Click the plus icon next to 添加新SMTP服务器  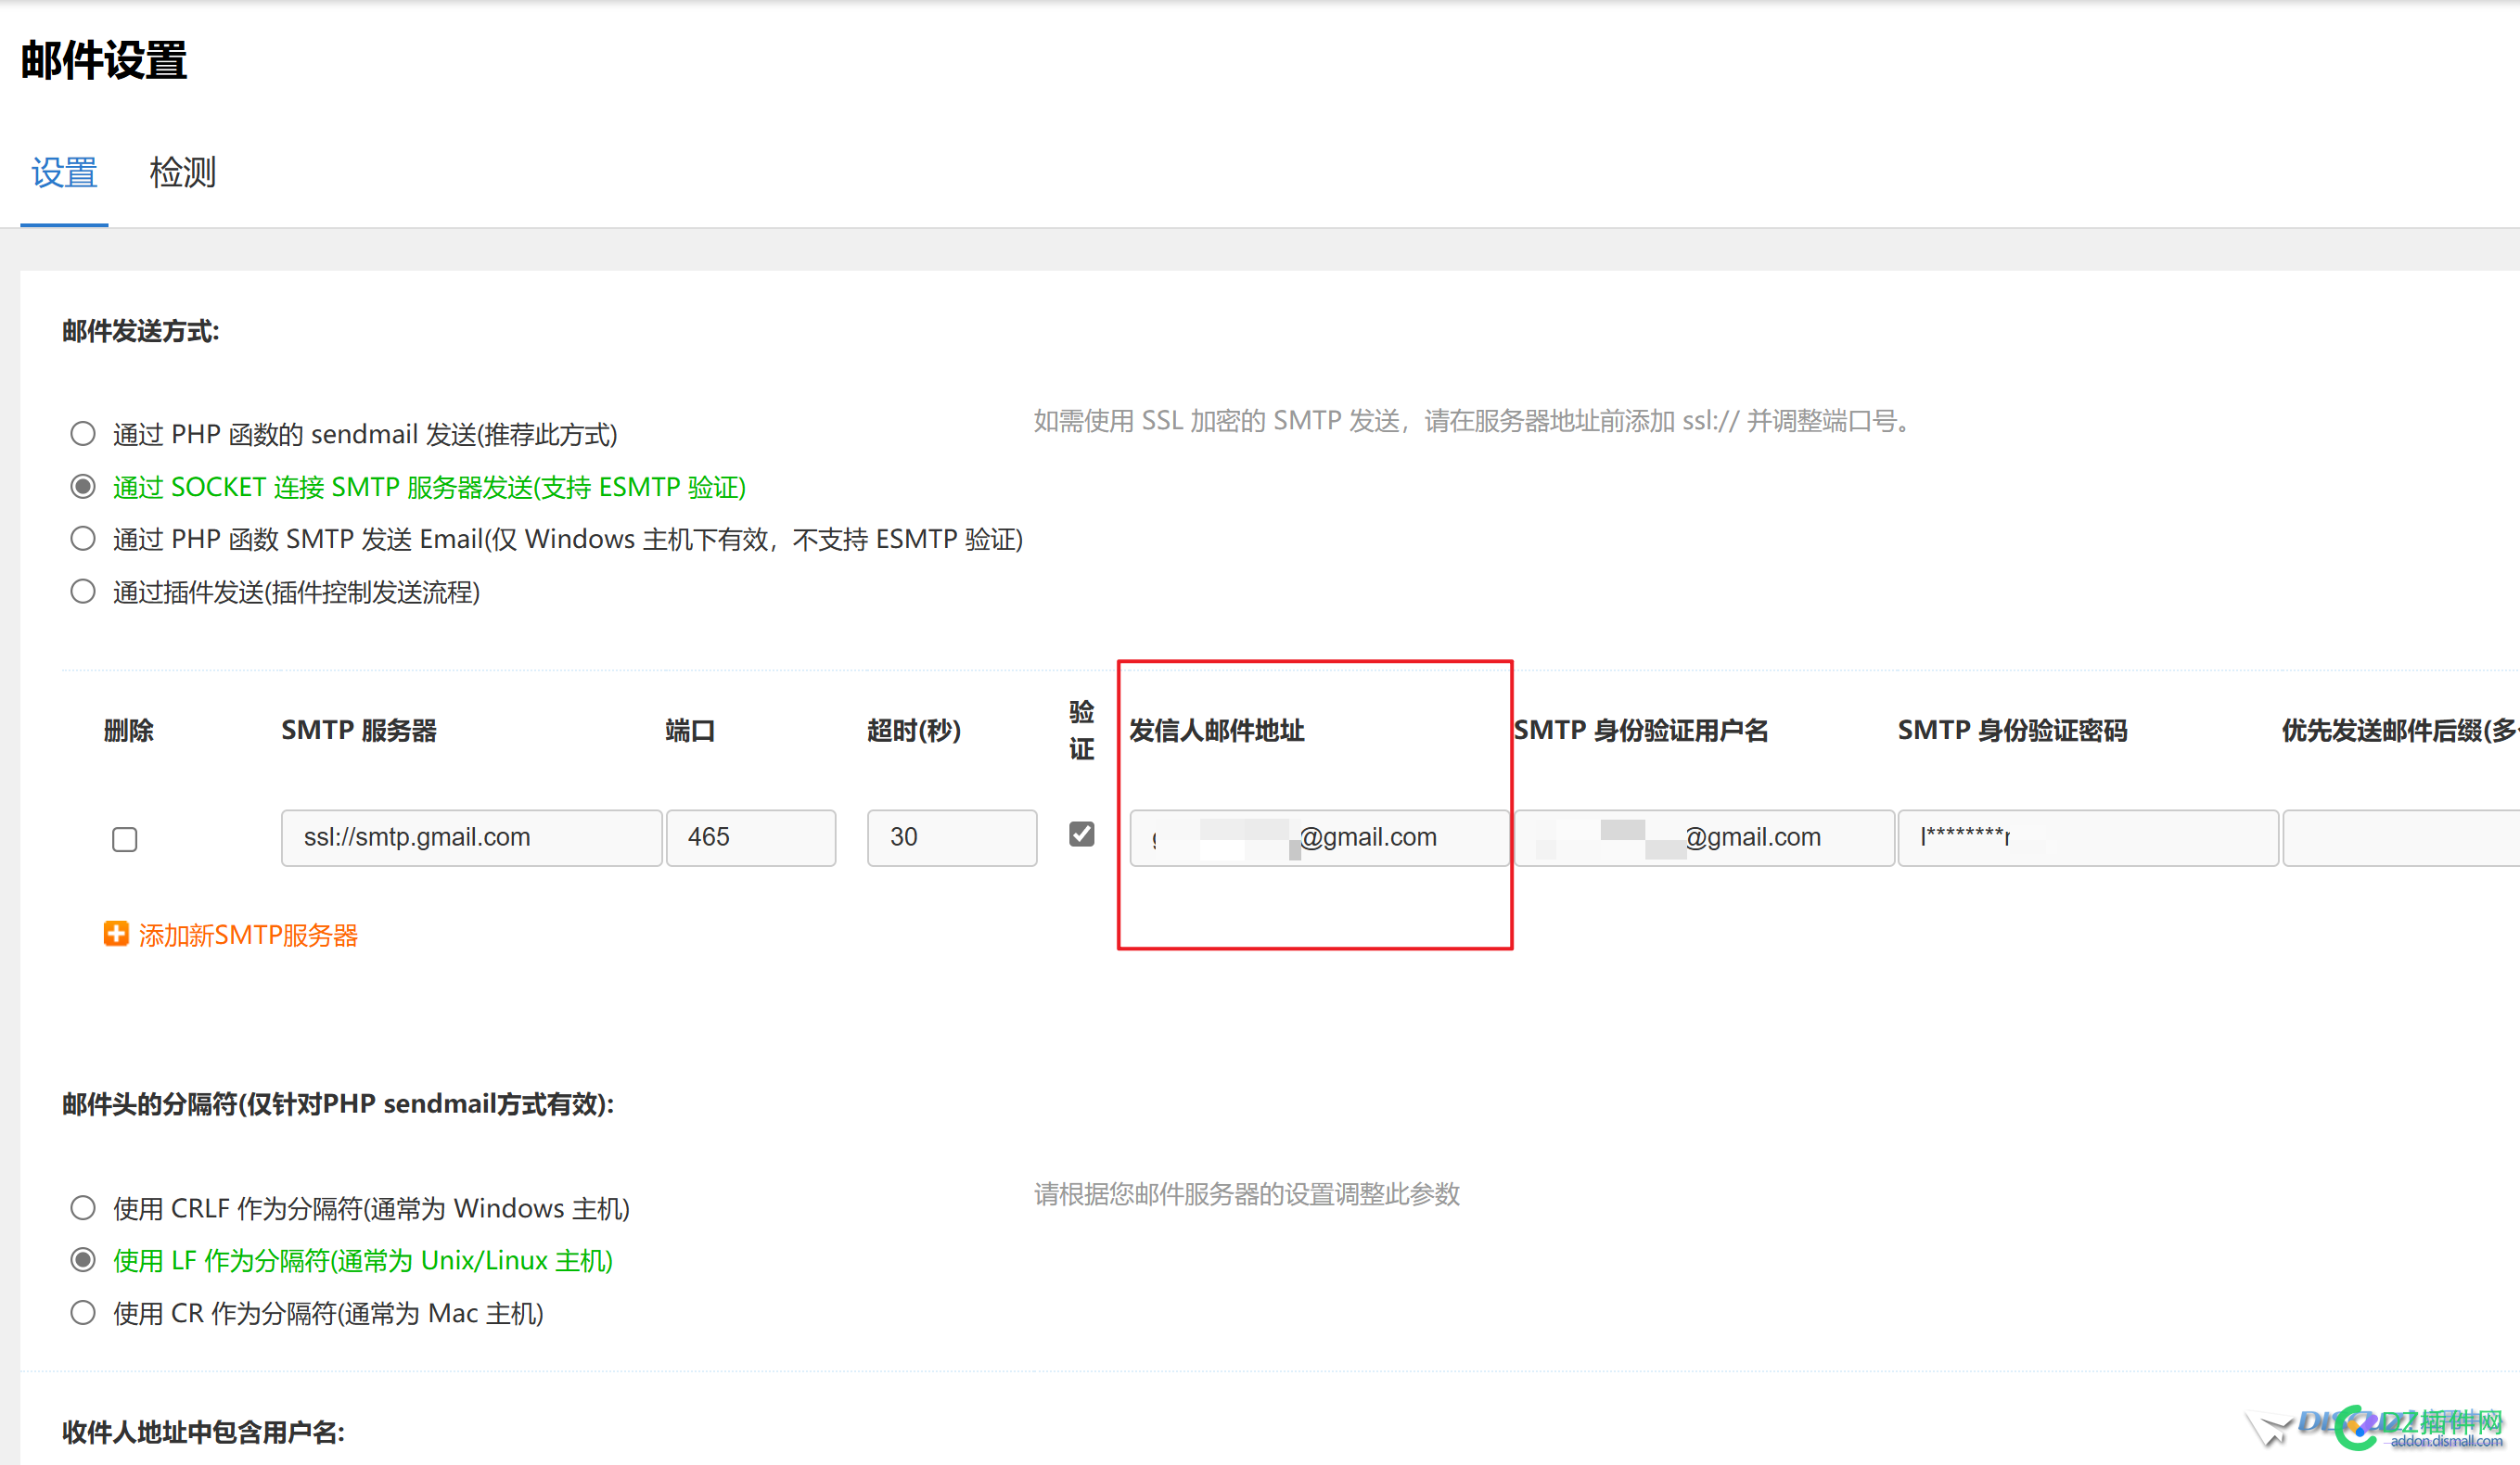point(117,934)
